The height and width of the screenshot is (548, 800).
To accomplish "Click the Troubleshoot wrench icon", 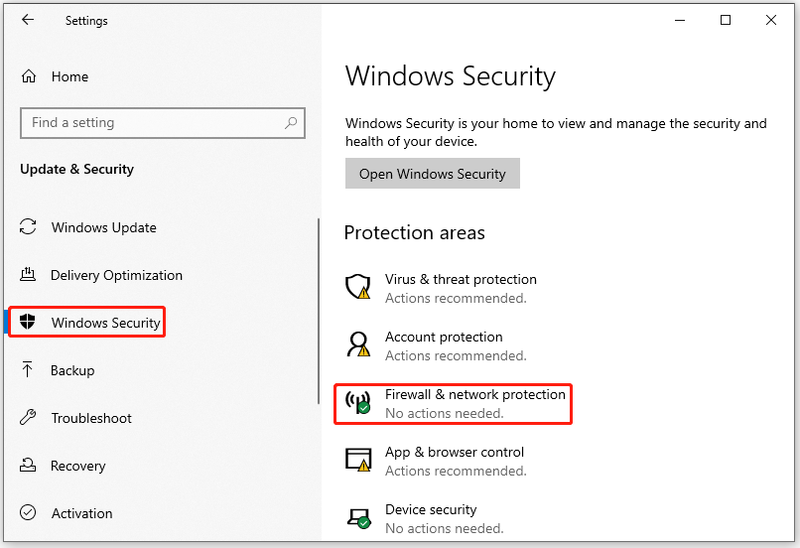I will (28, 417).
